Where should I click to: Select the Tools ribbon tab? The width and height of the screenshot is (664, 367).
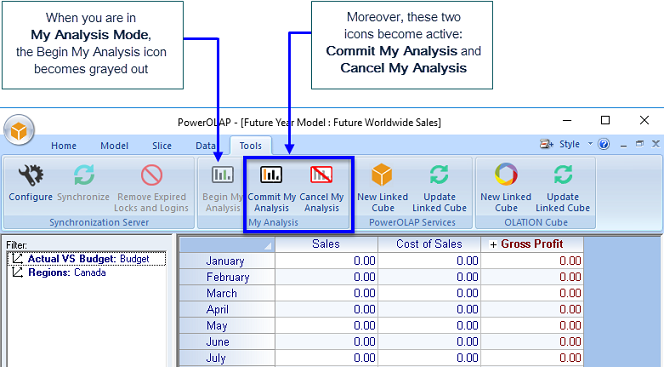pos(250,146)
